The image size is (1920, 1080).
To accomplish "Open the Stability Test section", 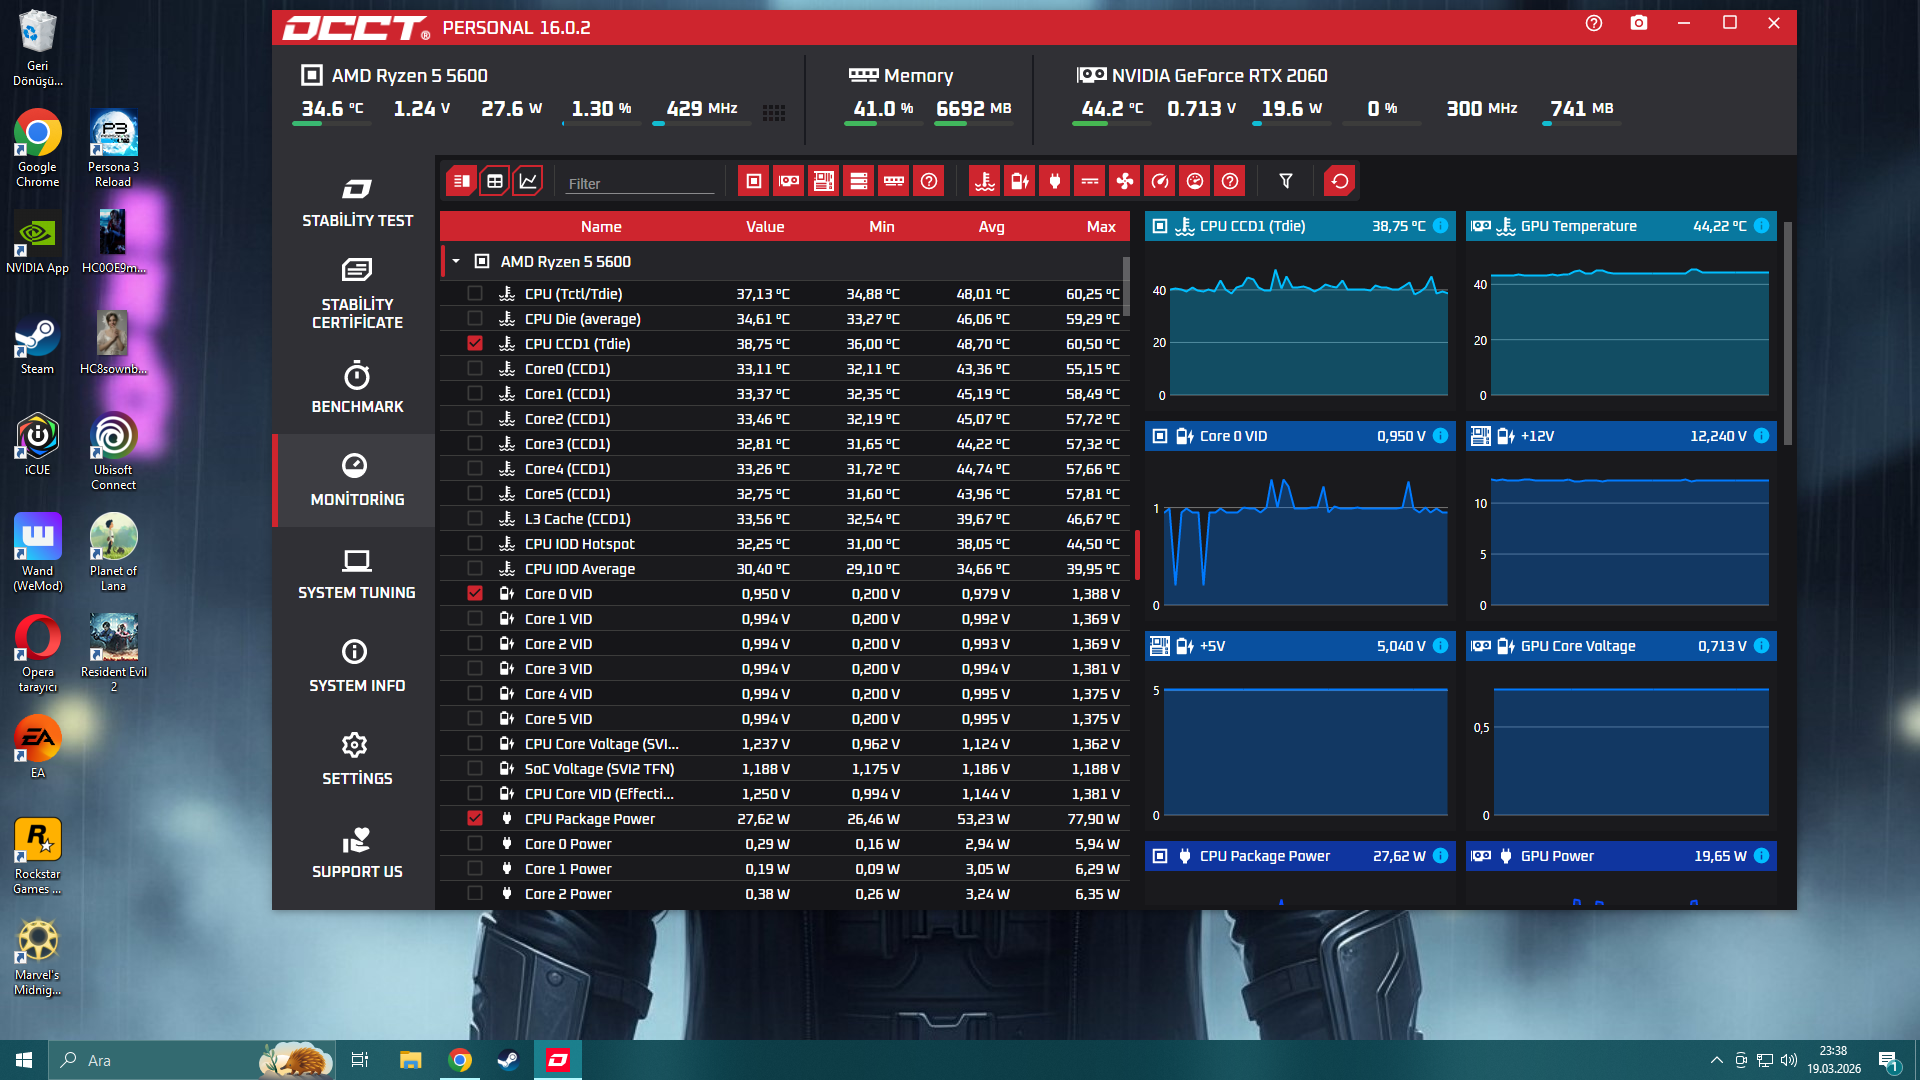I will pyautogui.click(x=357, y=202).
